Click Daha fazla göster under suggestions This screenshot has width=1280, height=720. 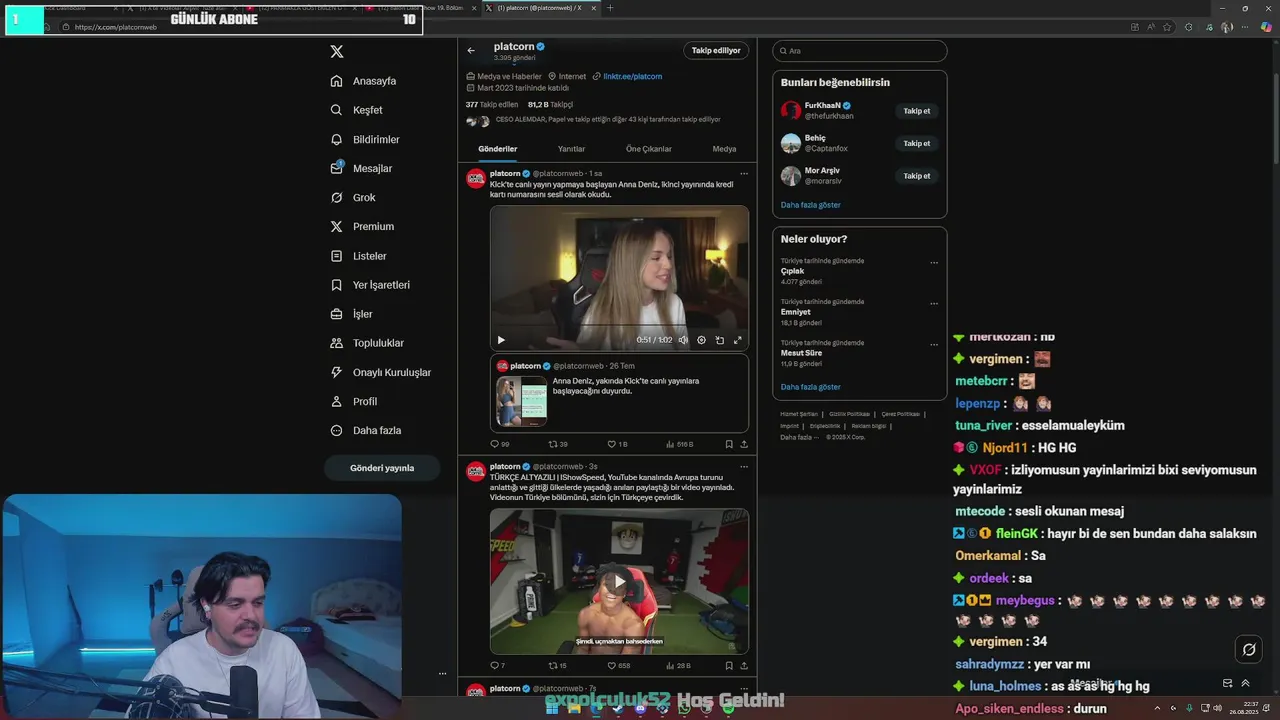point(811,205)
